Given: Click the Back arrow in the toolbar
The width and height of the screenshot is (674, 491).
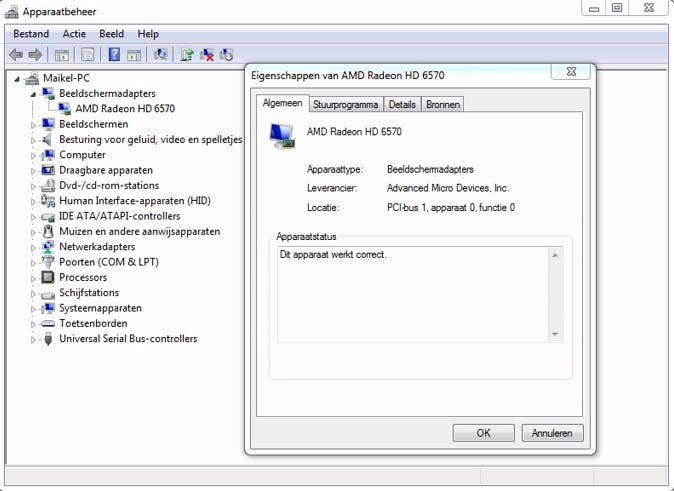Looking at the screenshot, I should tap(16, 55).
